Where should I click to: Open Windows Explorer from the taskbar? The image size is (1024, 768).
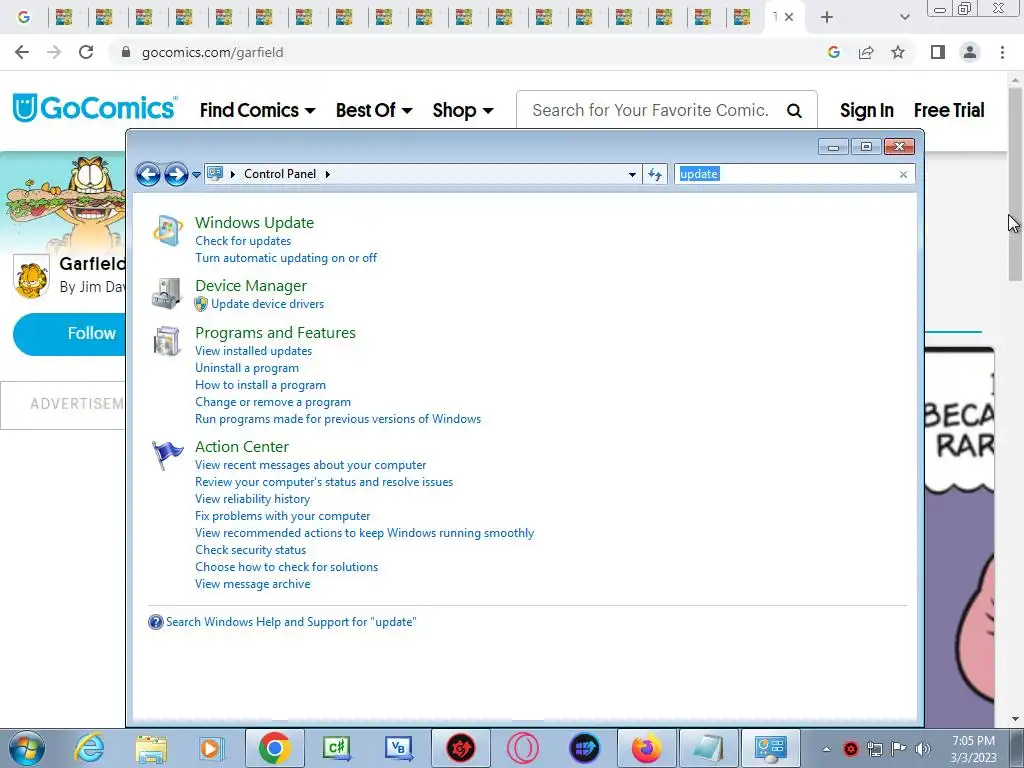click(151, 748)
